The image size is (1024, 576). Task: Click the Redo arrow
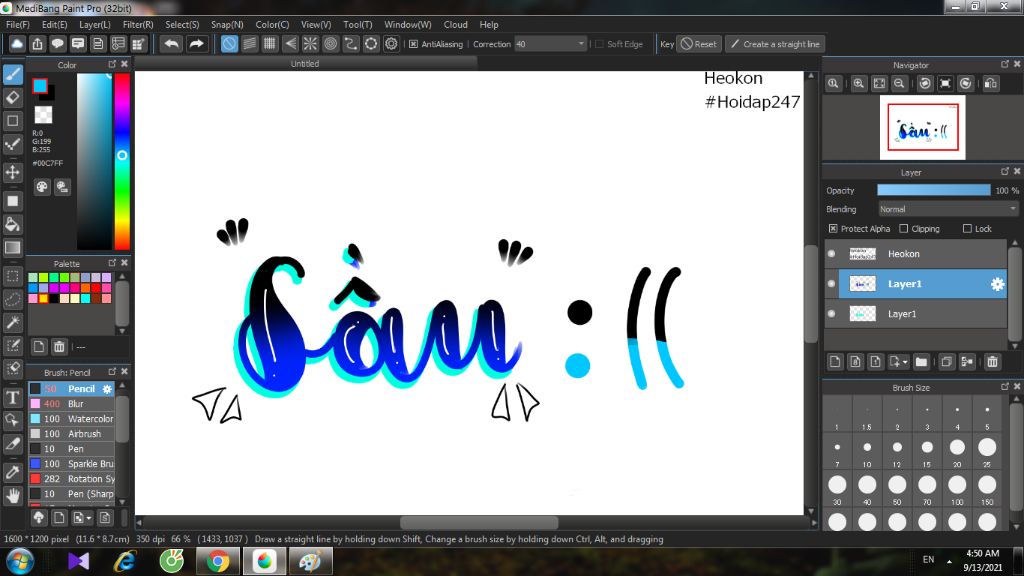tap(196, 44)
